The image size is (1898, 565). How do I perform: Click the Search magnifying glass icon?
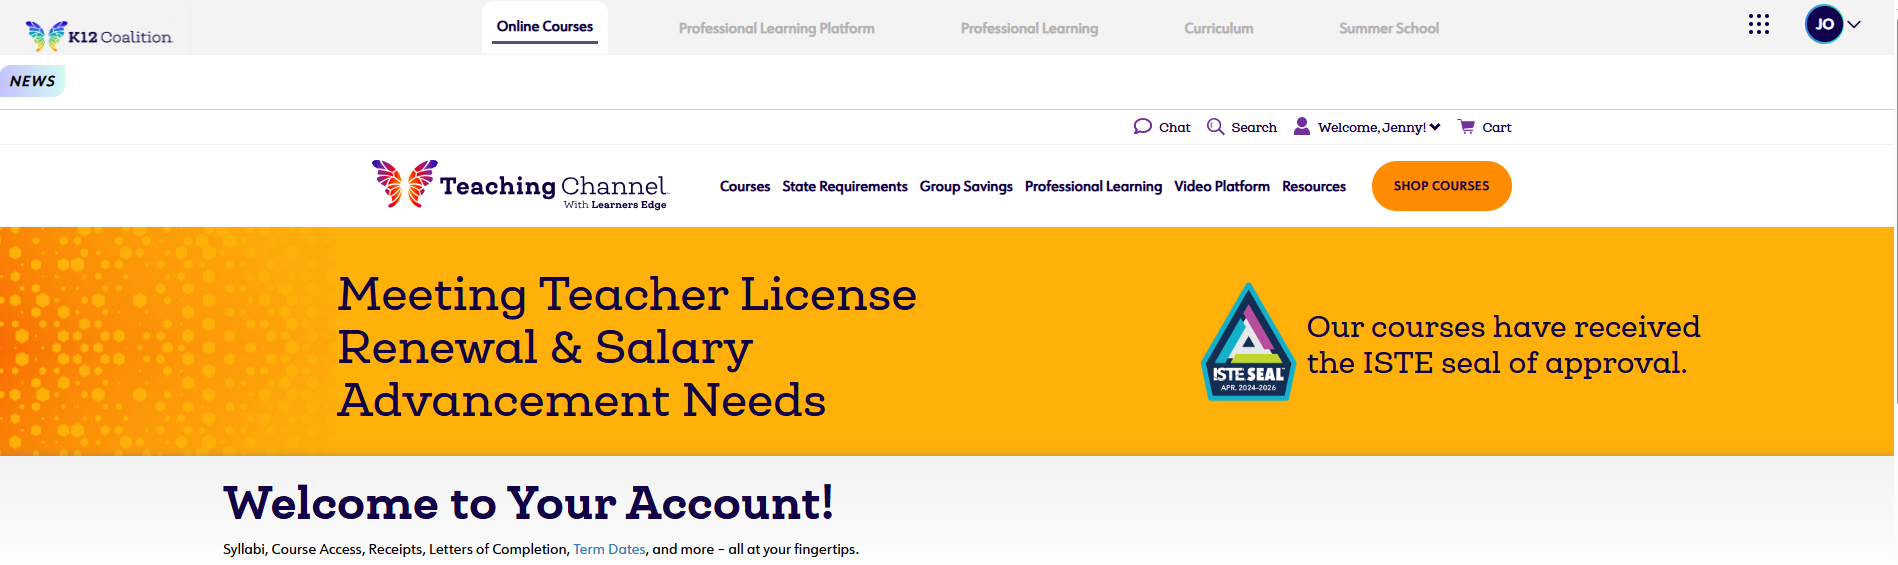pos(1215,126)
